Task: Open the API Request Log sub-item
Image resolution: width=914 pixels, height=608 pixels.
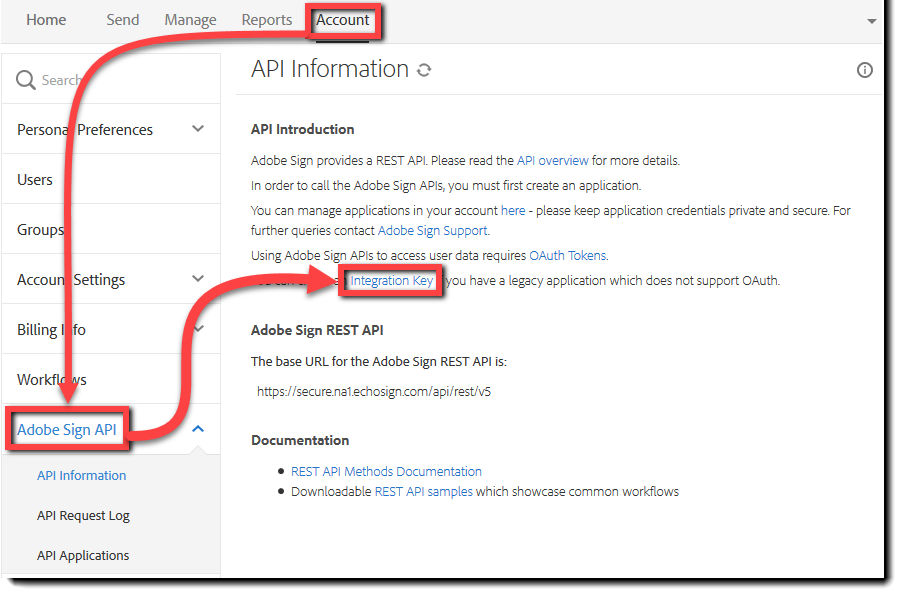Action: tap(83, 516)
